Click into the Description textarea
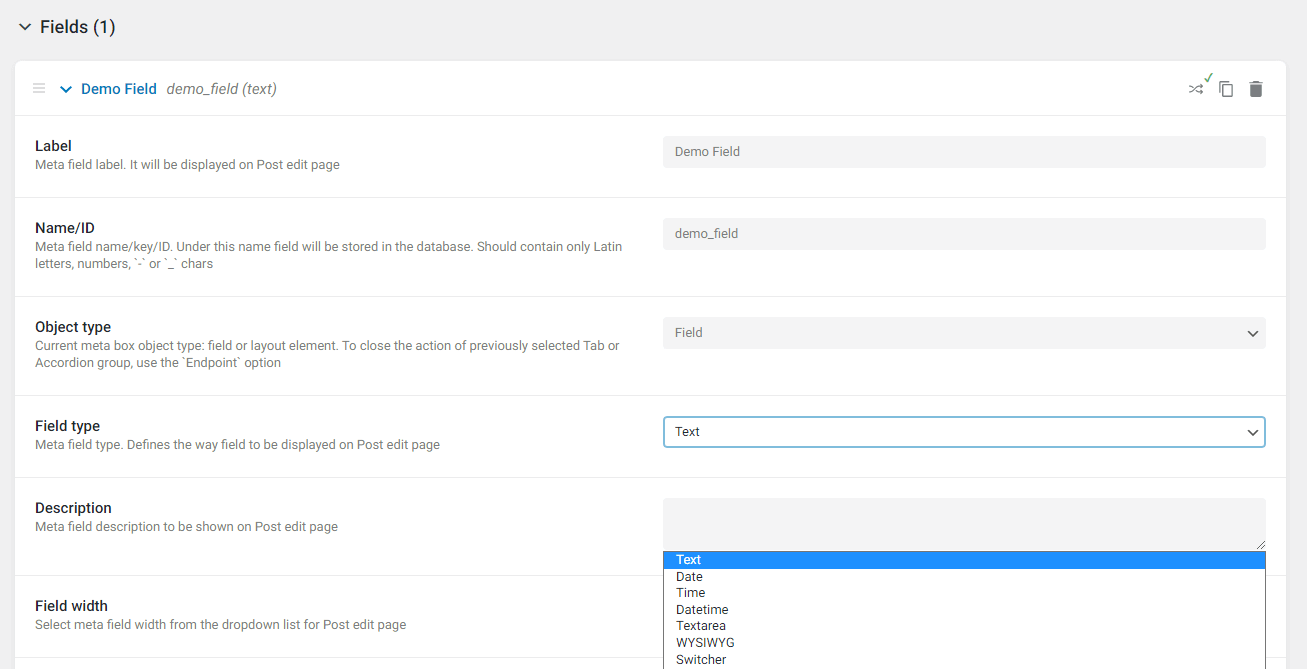Image resolution: width=1307 pixels, height=669 pixels. 964,524
